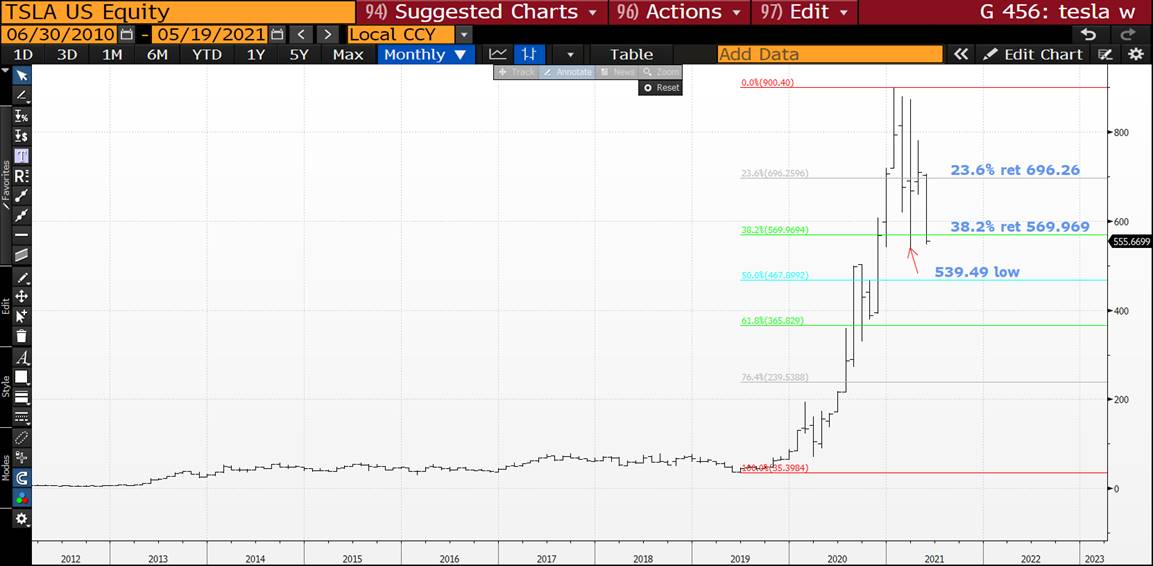The height and width of the screenshot is (566, 1153).
Task: Select the horizontal line tool
Action: 21,235
